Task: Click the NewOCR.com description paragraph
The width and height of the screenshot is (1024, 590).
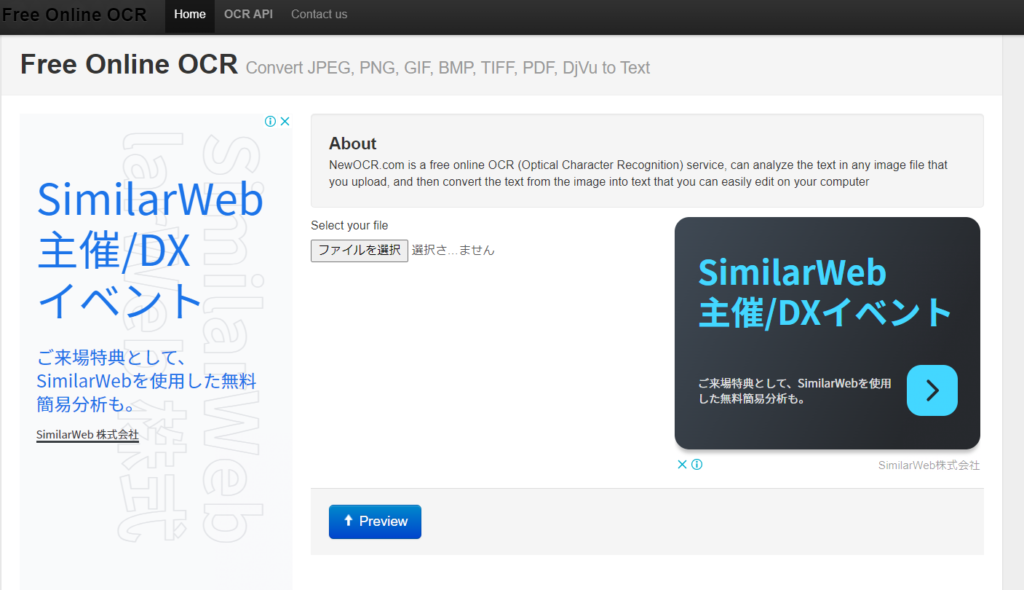Action: (638, 173)
